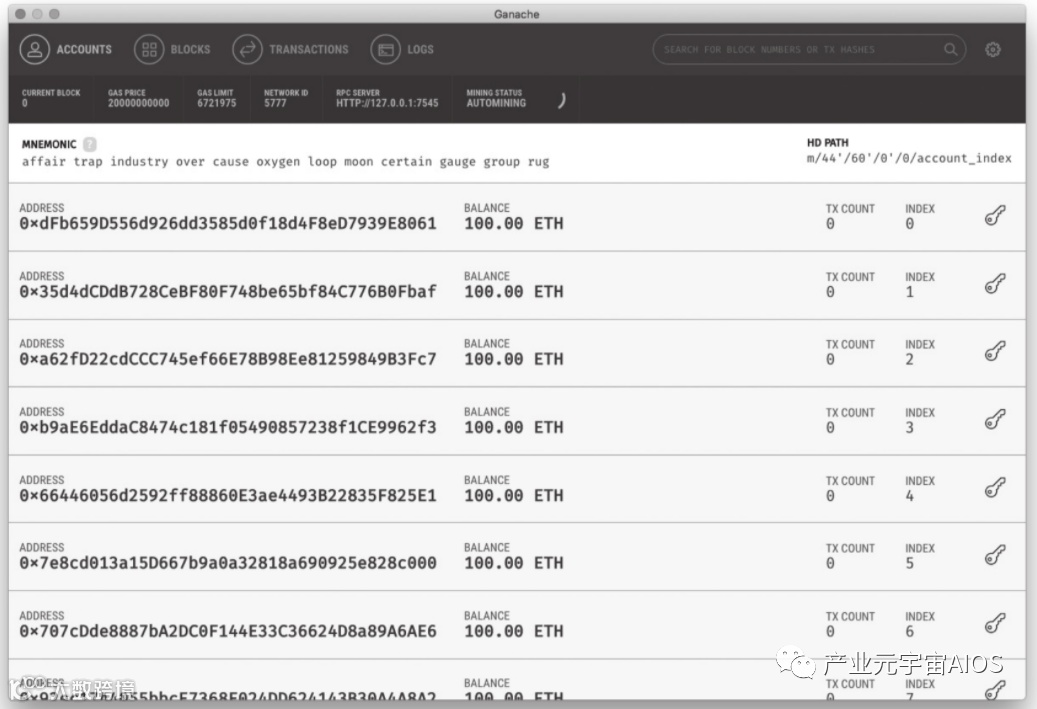Switch to the Logs tab
Viewport: 1037px width, 709px height.
tap(402, 50)
